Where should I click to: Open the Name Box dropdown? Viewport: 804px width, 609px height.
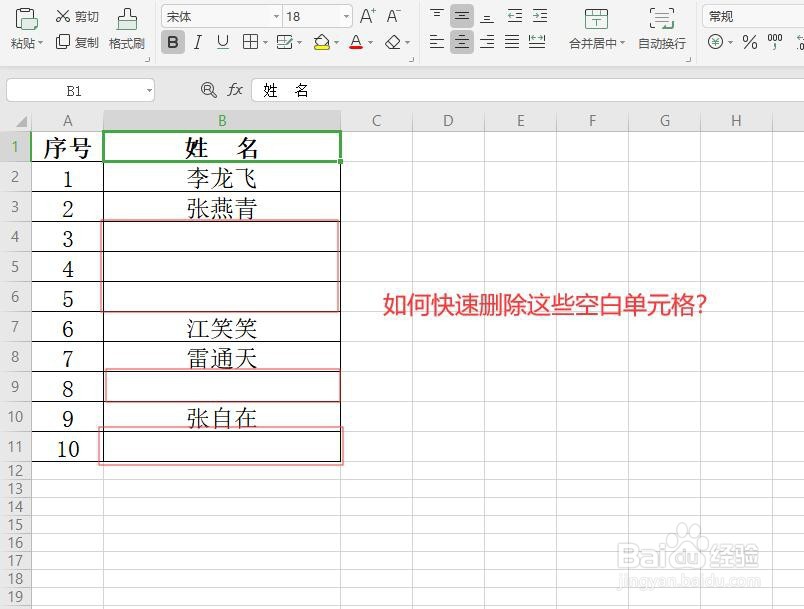tap(148, 90)
